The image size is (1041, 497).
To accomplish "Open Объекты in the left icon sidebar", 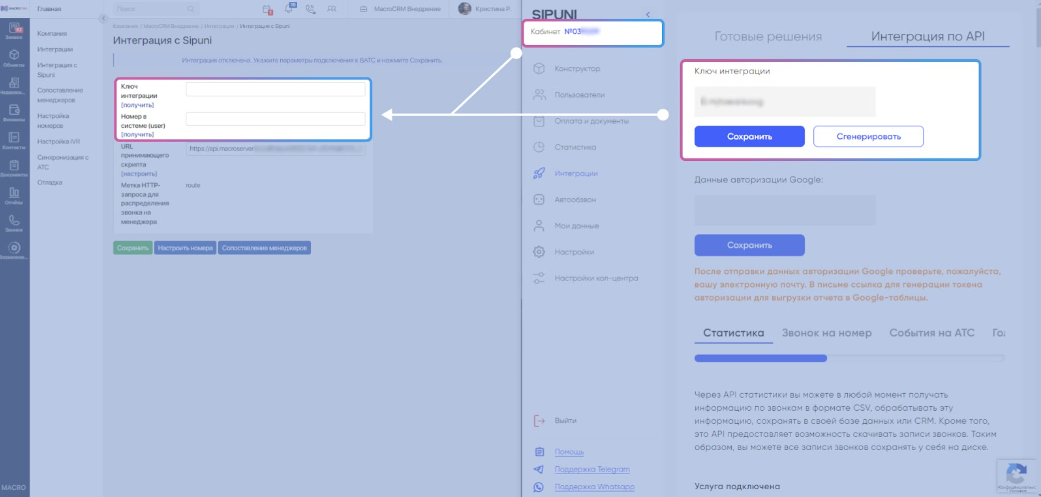I will (x=15, y=57).
